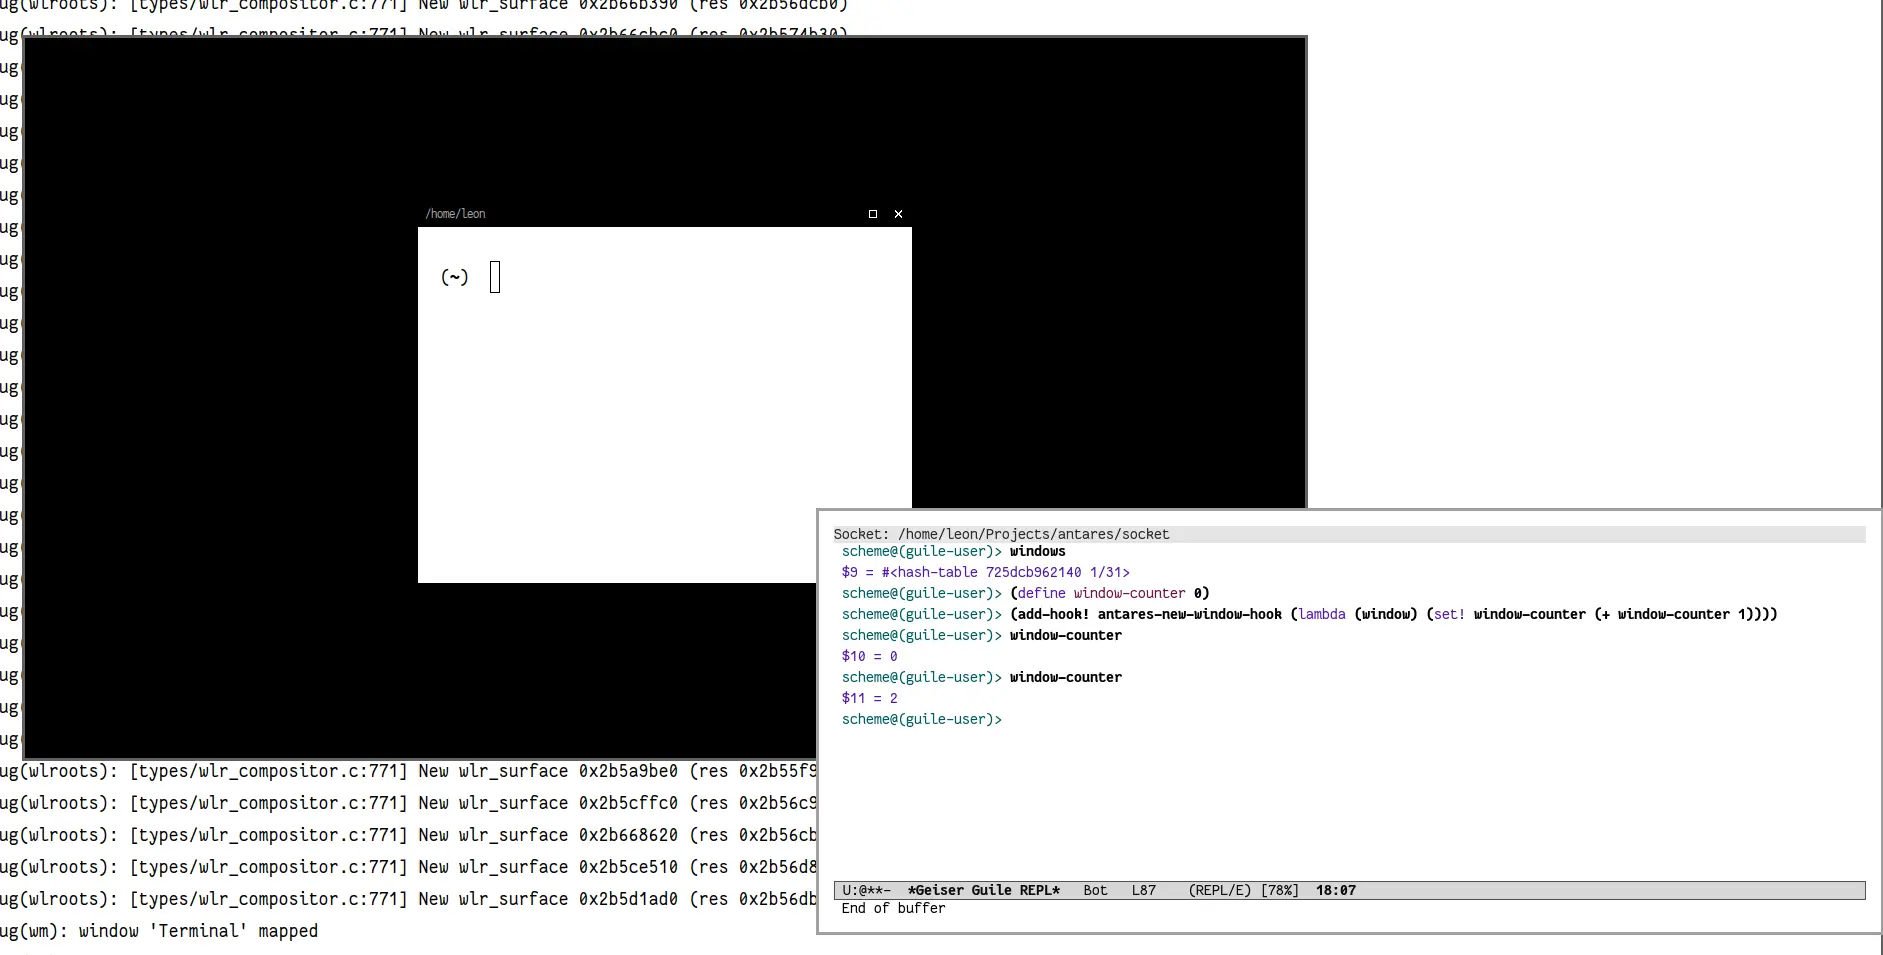
Task: Click the add-hook! antares-new-window-hook expression
Action: [1394, 614]
